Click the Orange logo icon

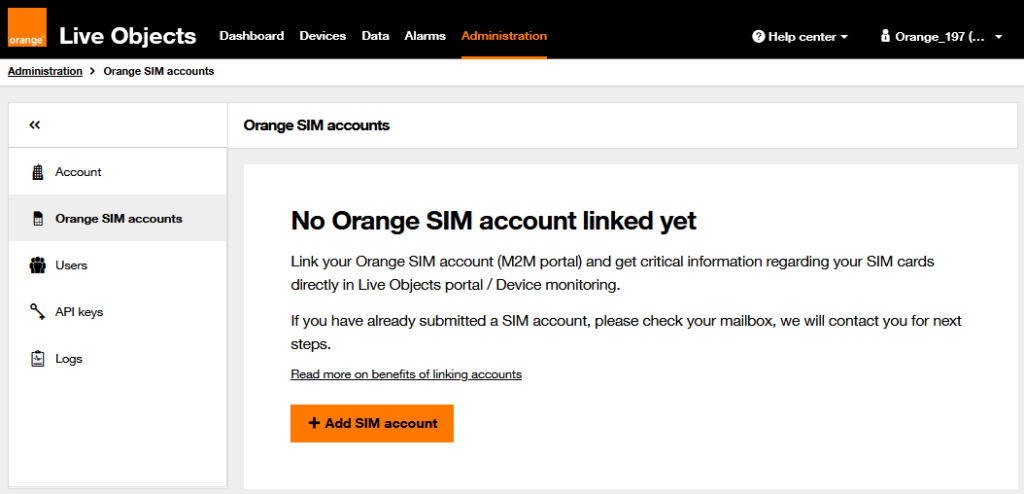tap(27, 29)
